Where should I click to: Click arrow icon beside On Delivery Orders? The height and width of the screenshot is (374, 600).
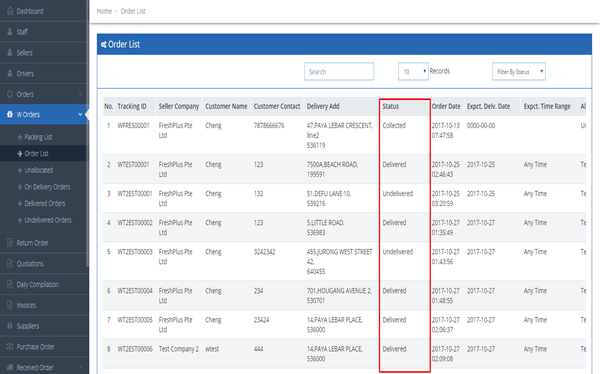pyautogui.click(x=20, y=187)
